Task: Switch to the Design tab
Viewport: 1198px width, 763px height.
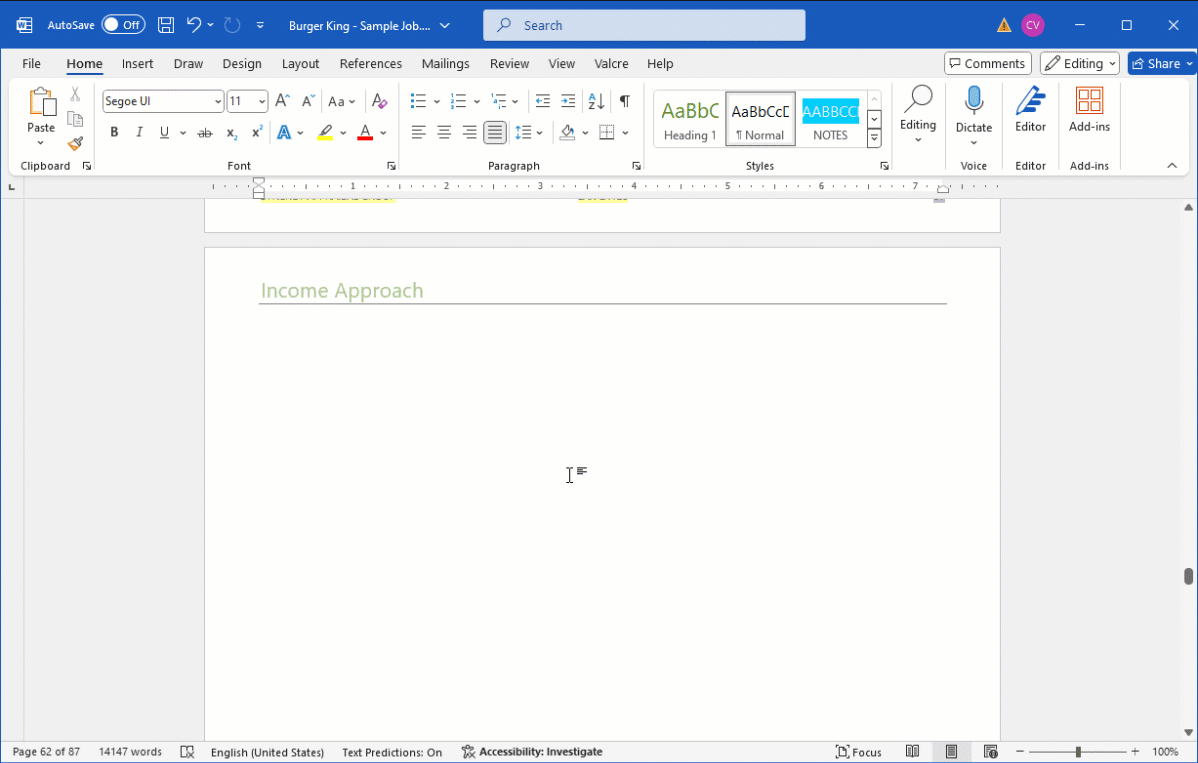Action: [x=241, y=63]
